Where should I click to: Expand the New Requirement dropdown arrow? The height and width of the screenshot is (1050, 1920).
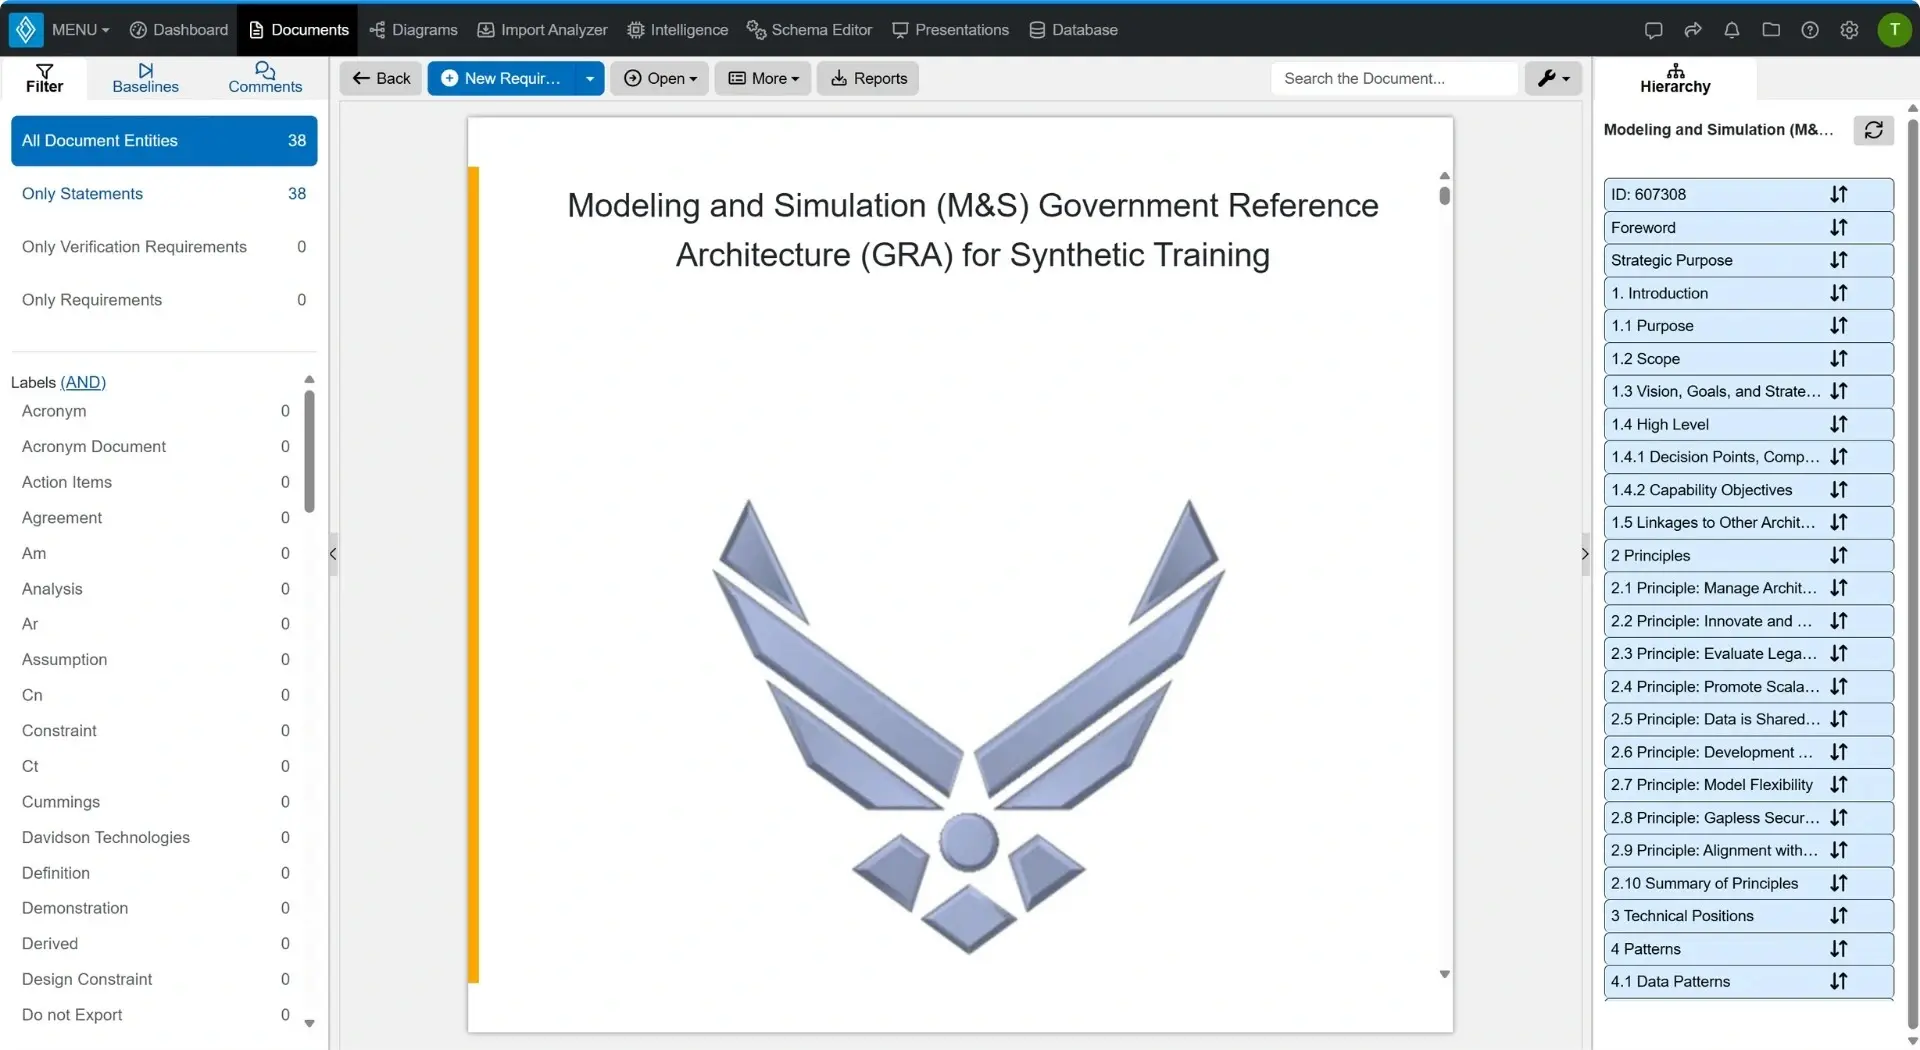tap(589, 78)
